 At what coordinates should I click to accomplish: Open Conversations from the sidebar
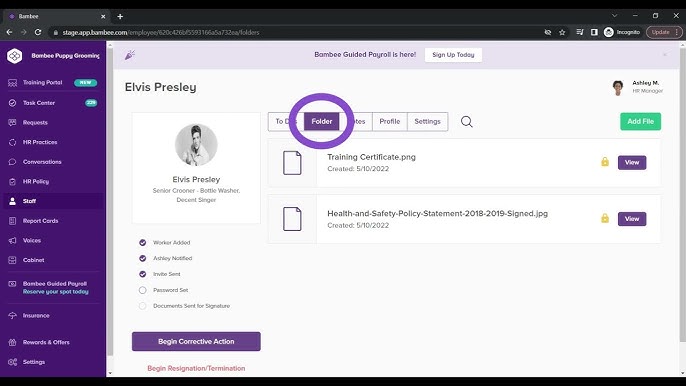pyautogui.click(x=42, y=162)
